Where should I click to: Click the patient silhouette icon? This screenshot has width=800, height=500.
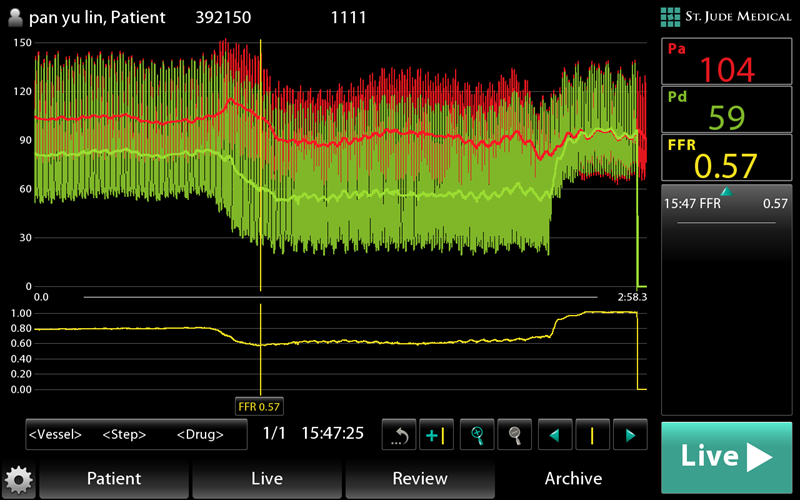16,18
